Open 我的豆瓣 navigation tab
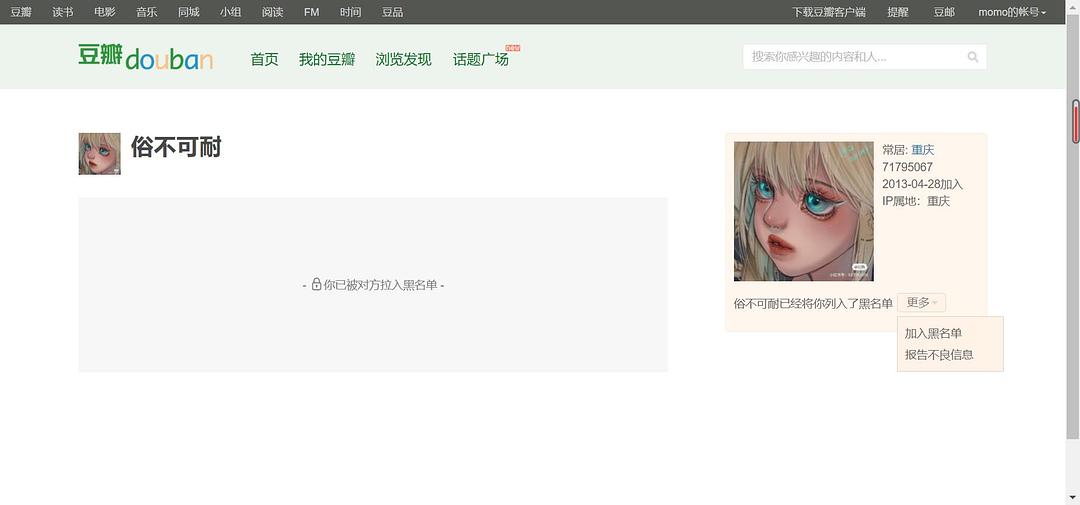This screenshot has width=1080, height=505. [x=326, y=60]
